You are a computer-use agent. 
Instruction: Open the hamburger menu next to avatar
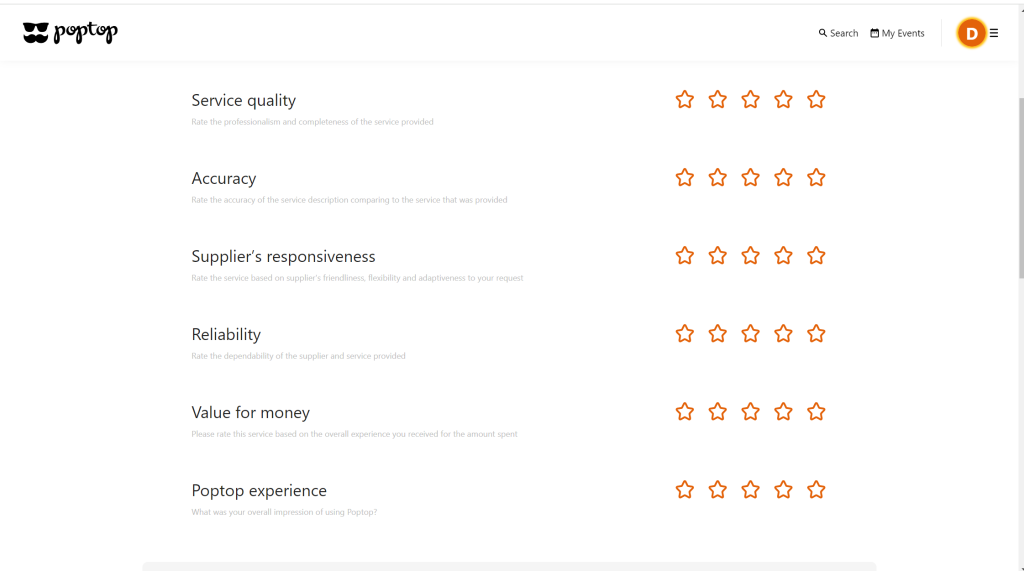[x=994, y=33]
